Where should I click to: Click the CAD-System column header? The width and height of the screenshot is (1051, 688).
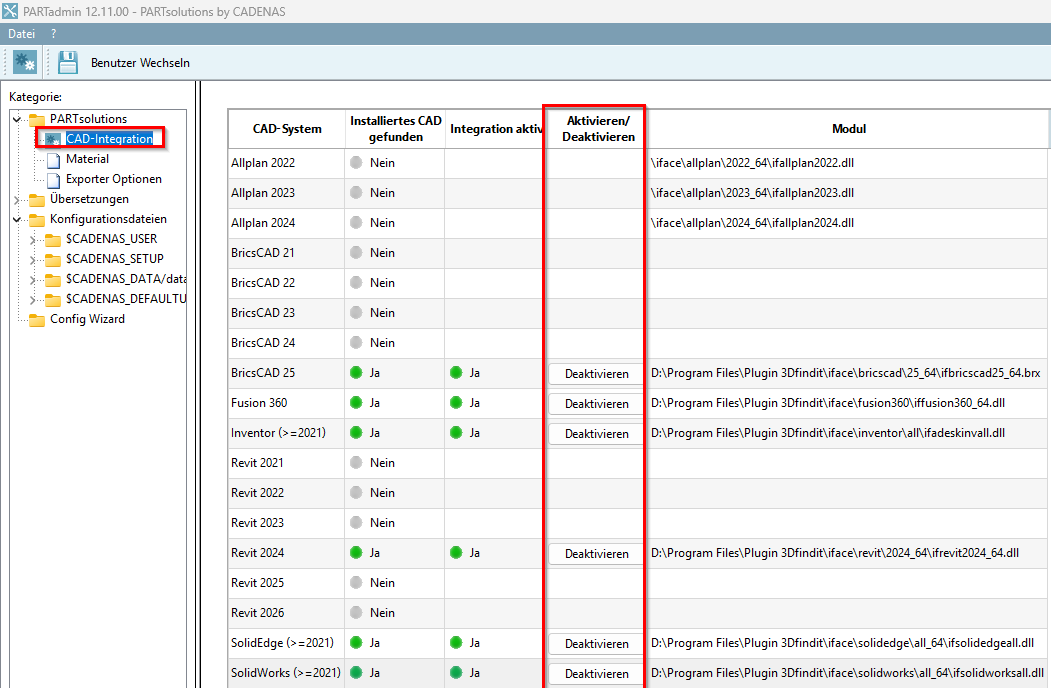(x=287, y=129)
